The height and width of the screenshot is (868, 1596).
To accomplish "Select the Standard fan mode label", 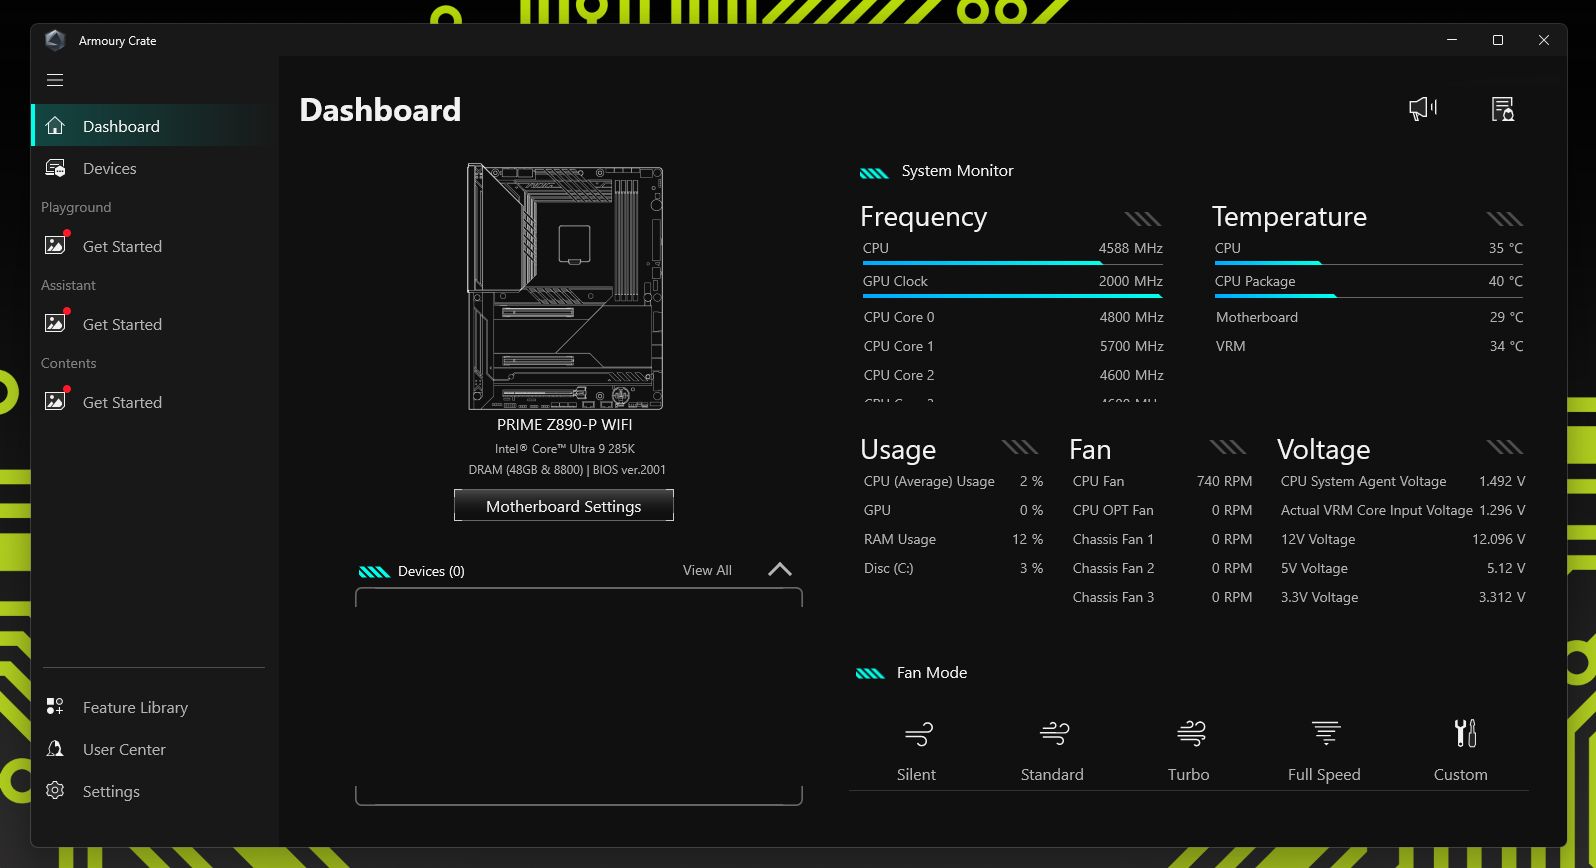I will click(x=1052, y=774).
